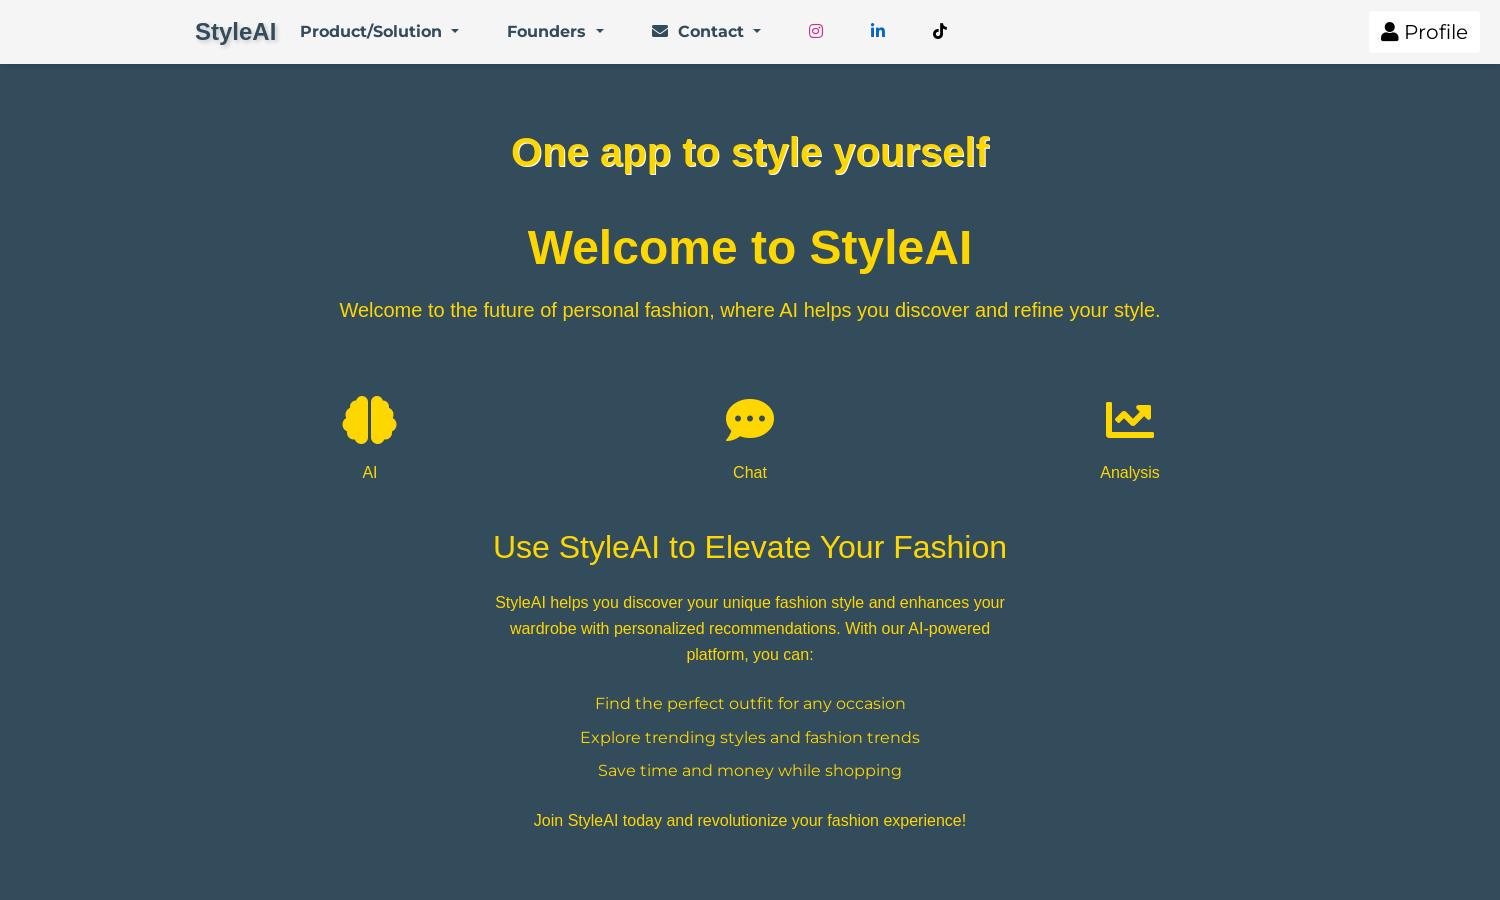Click 'One app to style yourself' heading
This screenshot has width=1500, height=900.
[750, 153]
